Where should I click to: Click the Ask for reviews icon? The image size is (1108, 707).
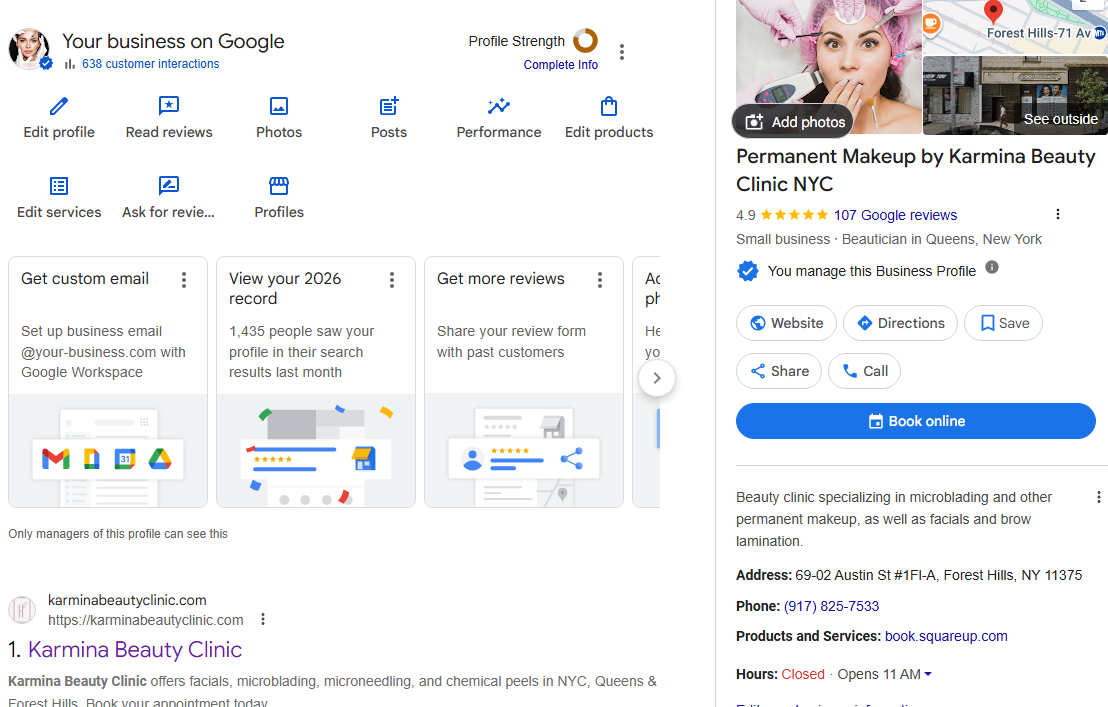pyautogui.click(x=169, y=187)
